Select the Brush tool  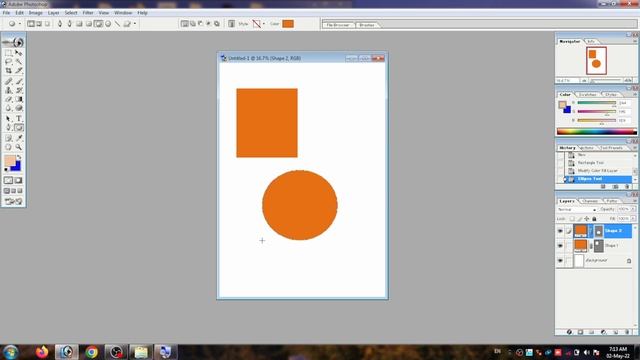(18, 82)
